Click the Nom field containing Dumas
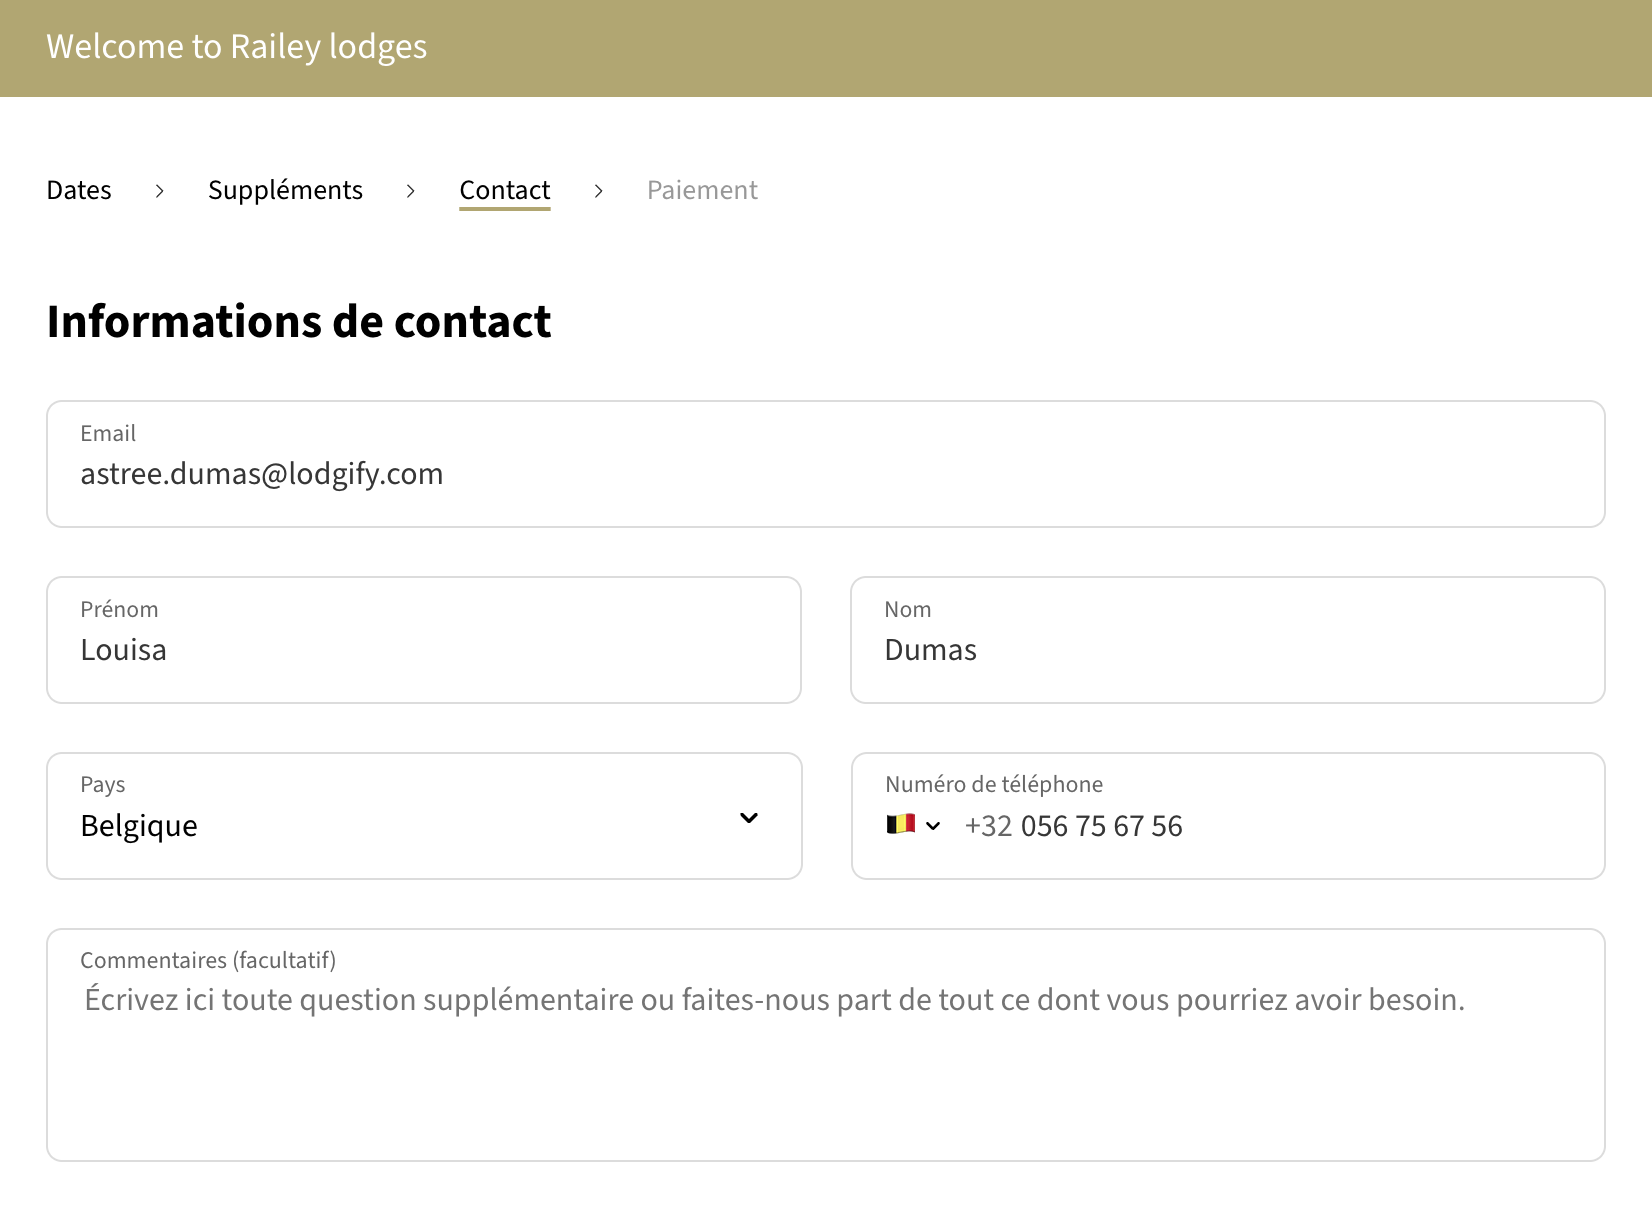 click(x=1227, y=650)
